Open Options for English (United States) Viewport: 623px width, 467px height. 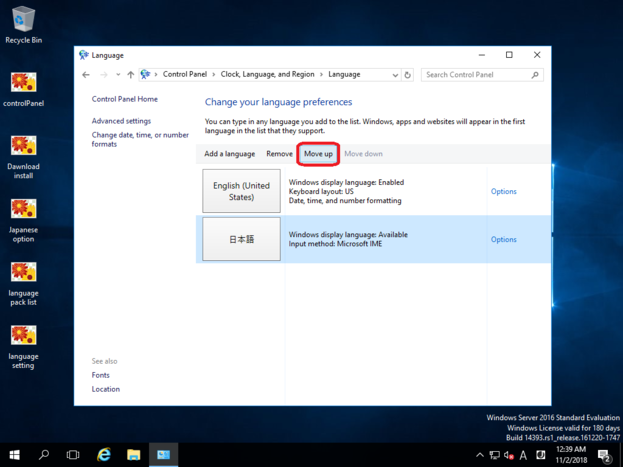(503, 192)
